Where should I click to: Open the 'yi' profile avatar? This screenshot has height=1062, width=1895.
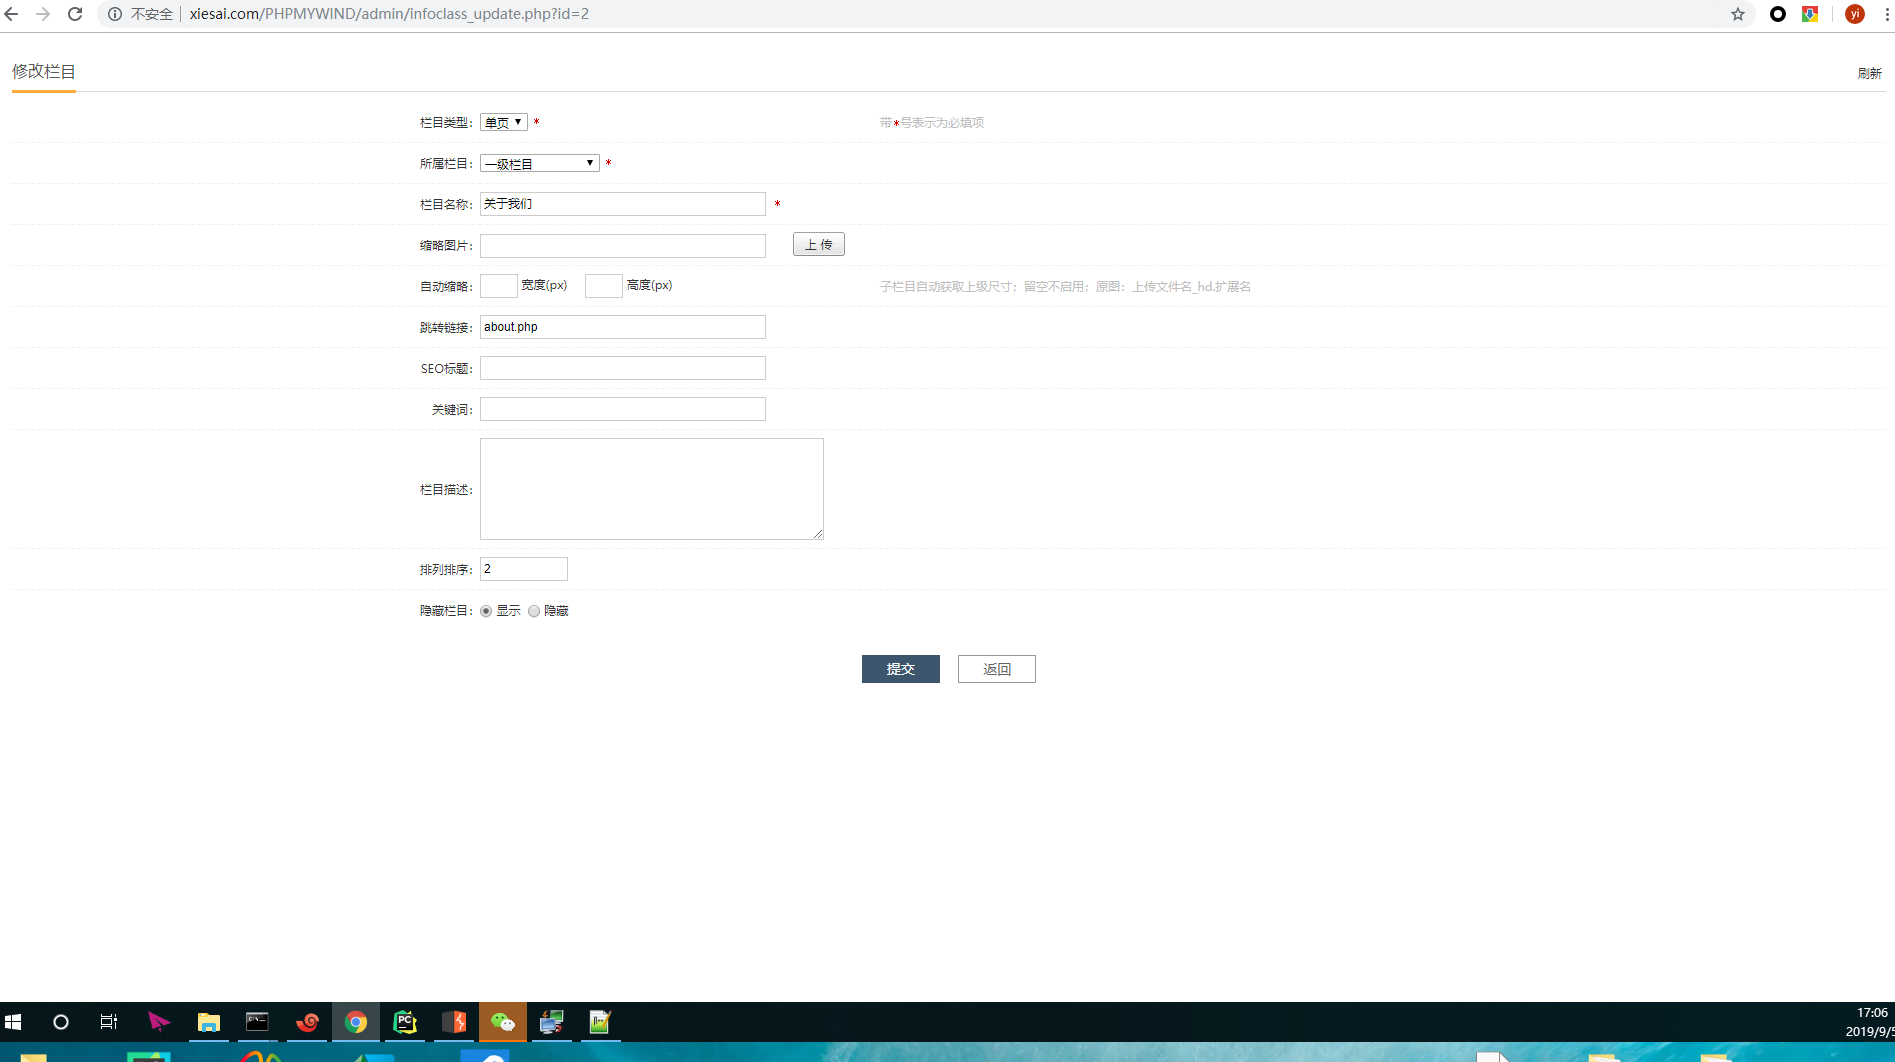coord(1855,14)
